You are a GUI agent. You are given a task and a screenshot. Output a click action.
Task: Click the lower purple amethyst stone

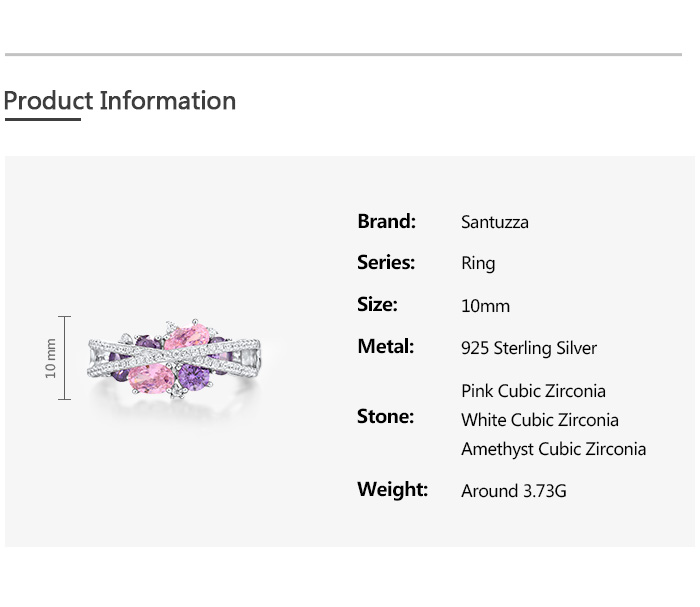point(194,377)
